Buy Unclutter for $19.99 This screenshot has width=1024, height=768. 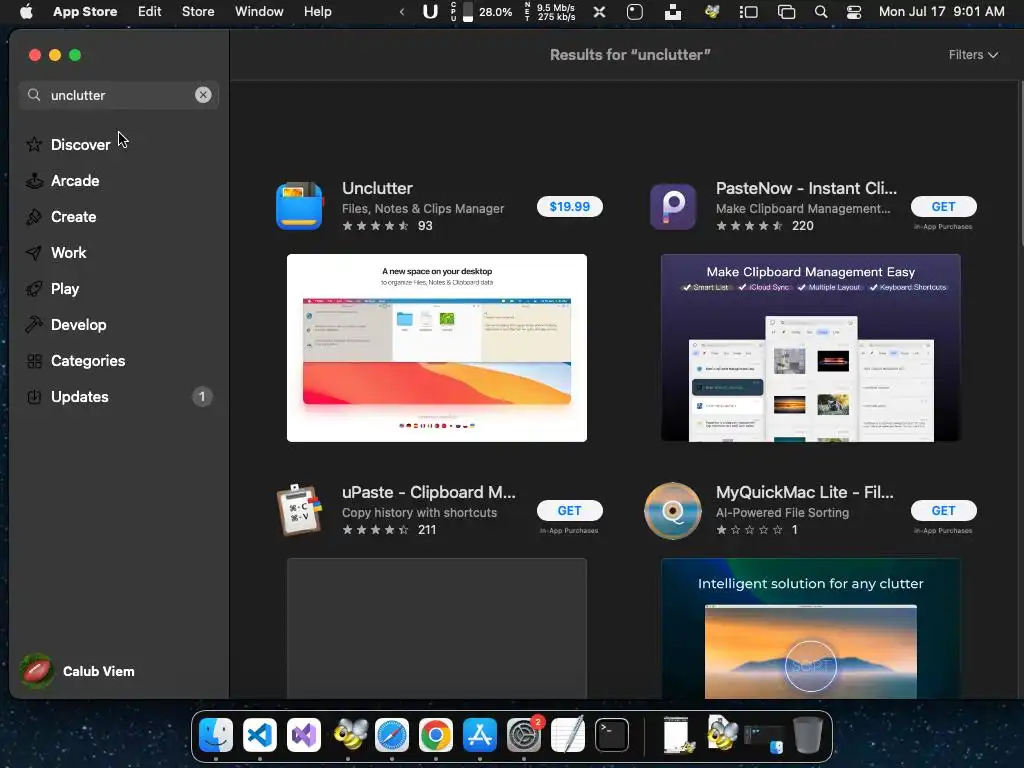pos(569,206)
